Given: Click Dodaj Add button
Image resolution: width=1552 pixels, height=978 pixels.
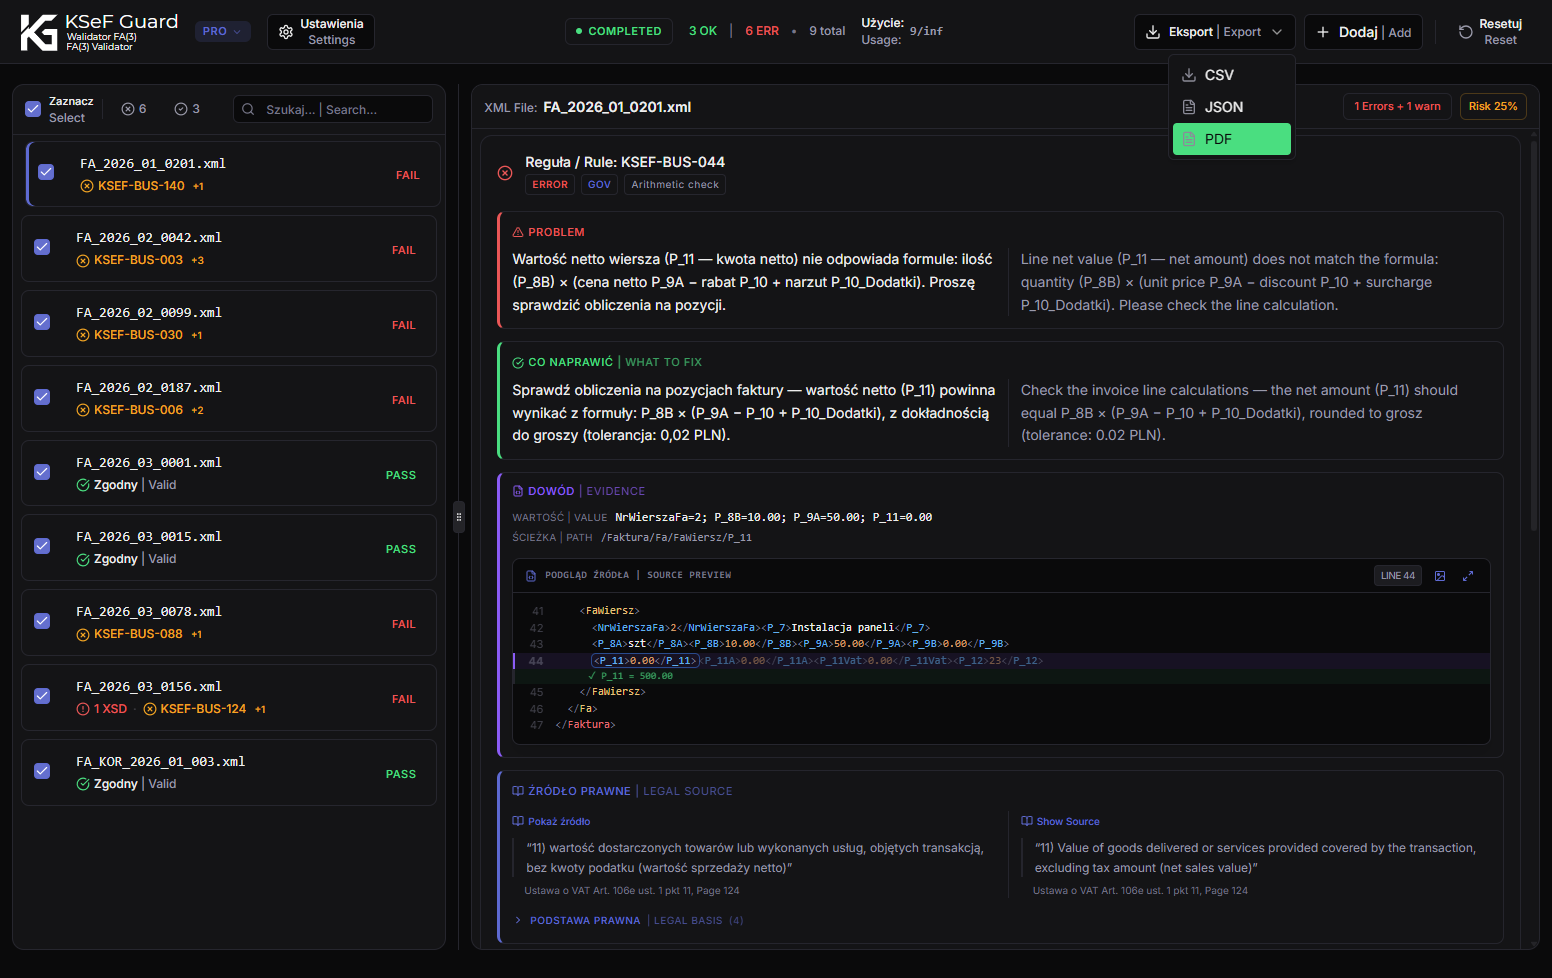Looking at the screenshot, I should tap(1363, 32).
